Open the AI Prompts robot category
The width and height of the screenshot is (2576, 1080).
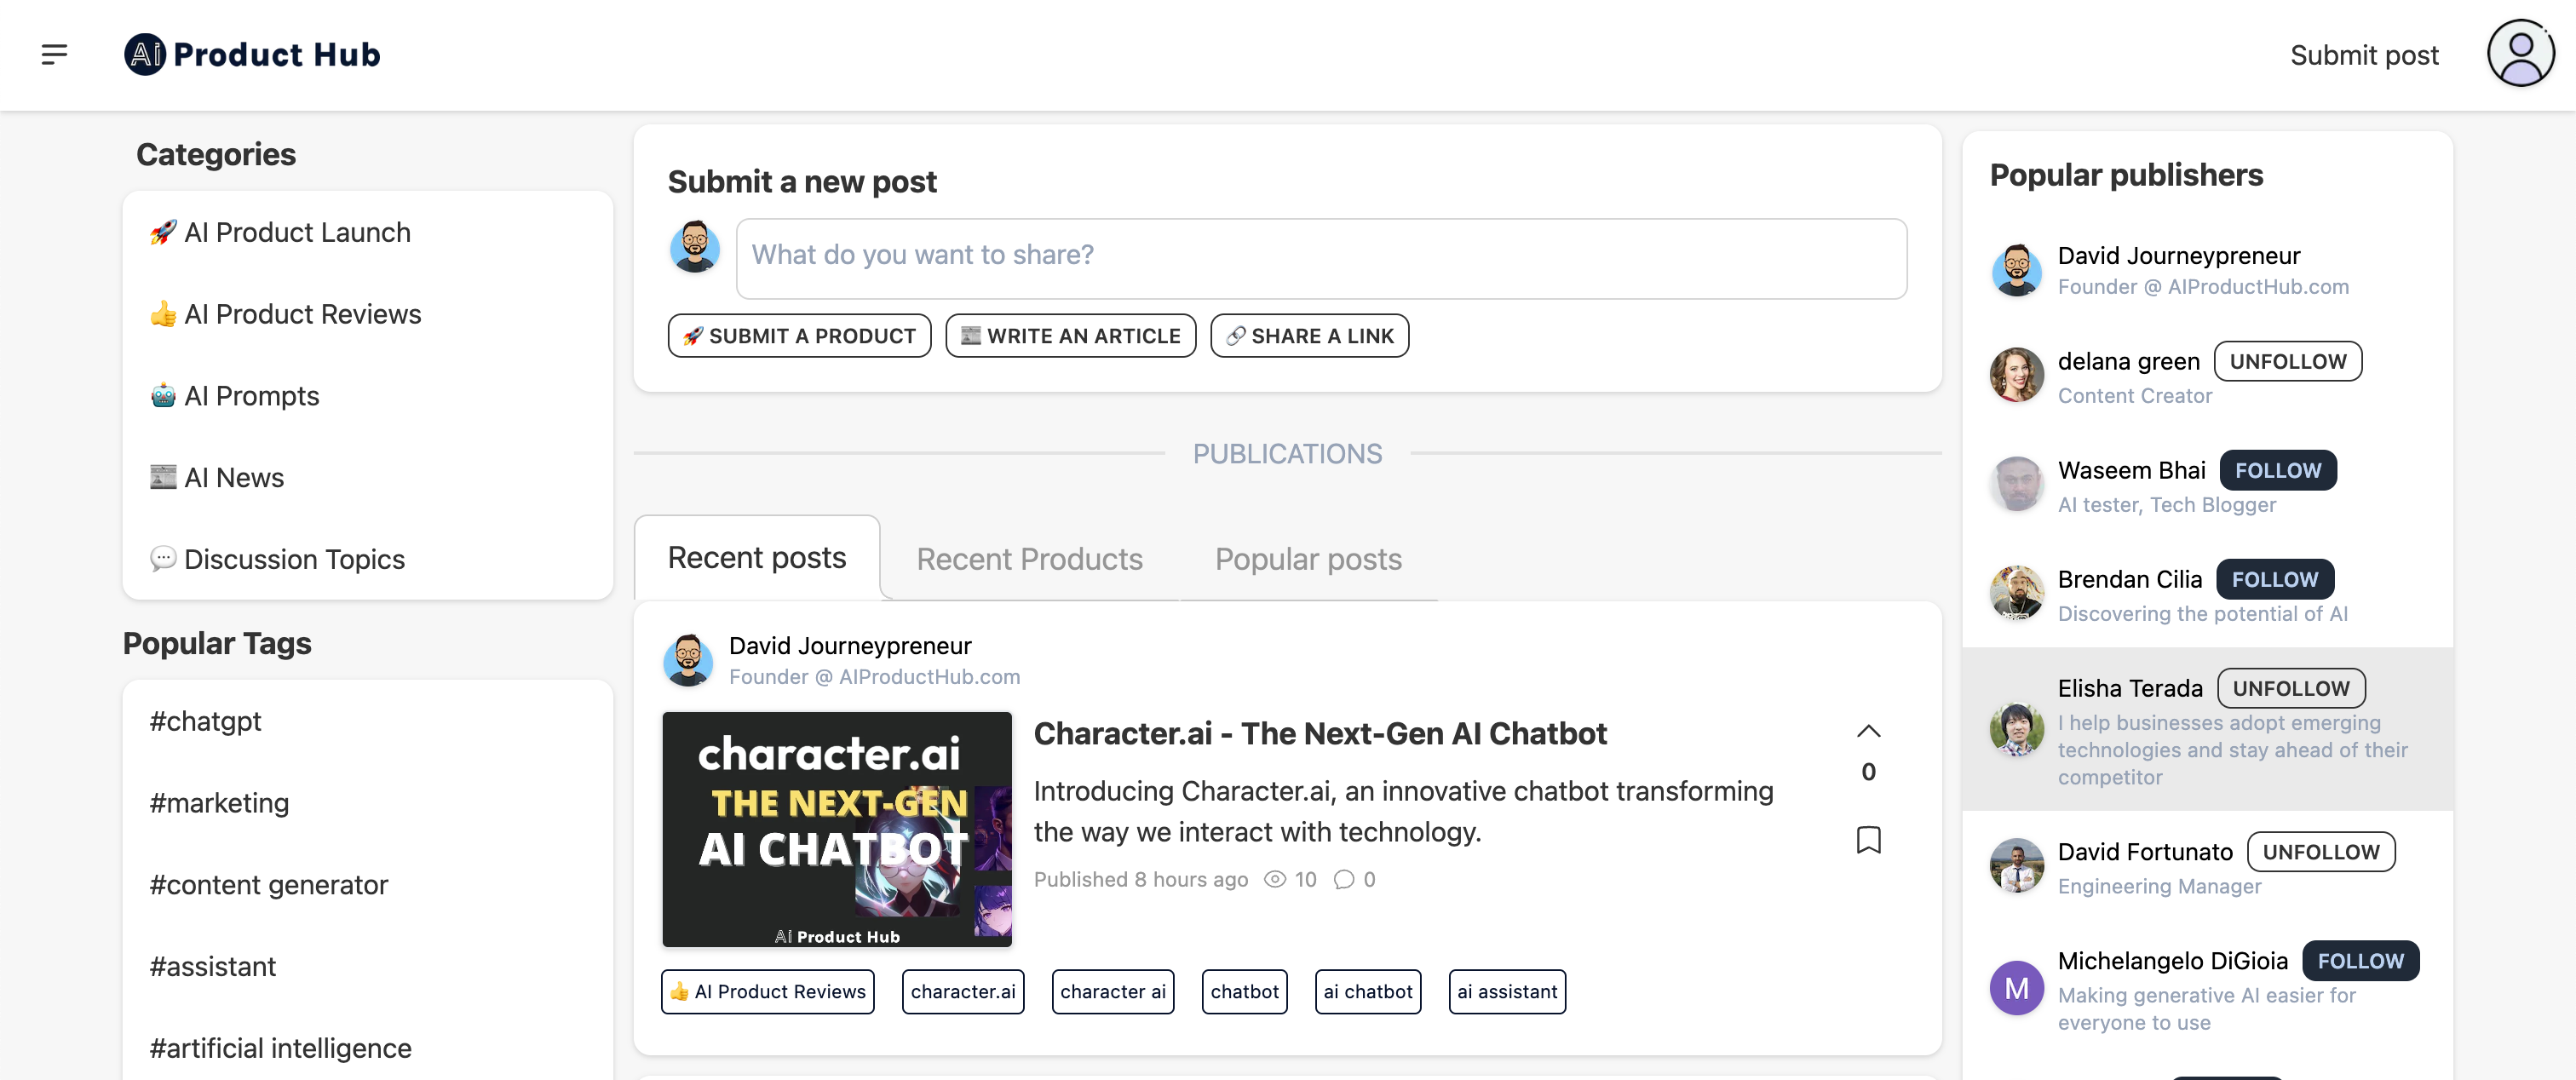pos(234,395)
